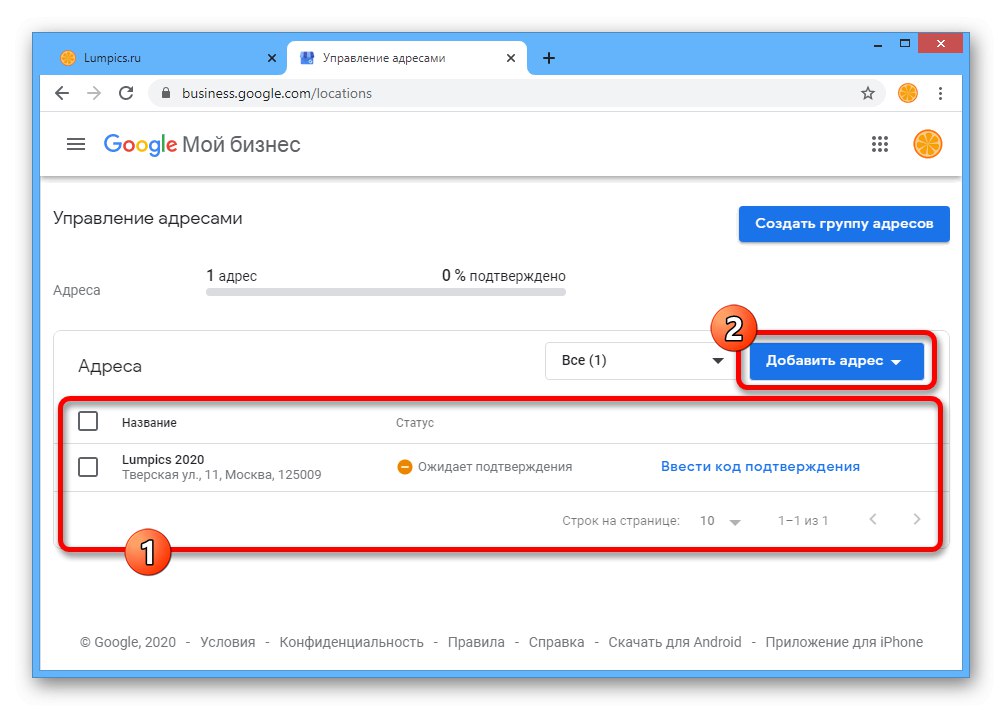Image resolution: width=1002 pixels, height=710 pixels.
Task: Tick the select-all checkbox in the table header
Action: 88,422
